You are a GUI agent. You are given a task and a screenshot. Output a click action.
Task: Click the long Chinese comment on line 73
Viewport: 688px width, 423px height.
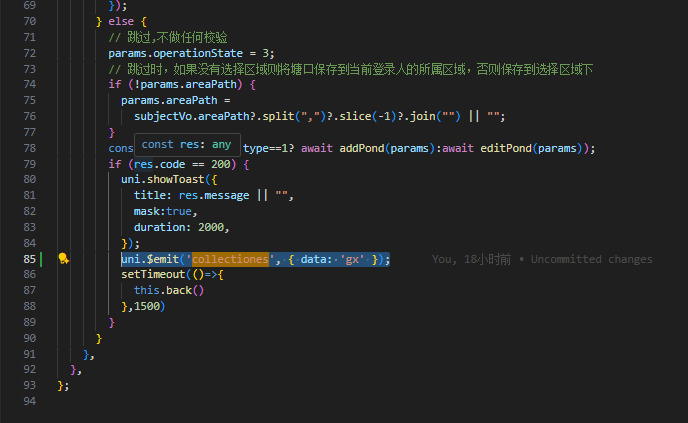[x=351, y=69]
